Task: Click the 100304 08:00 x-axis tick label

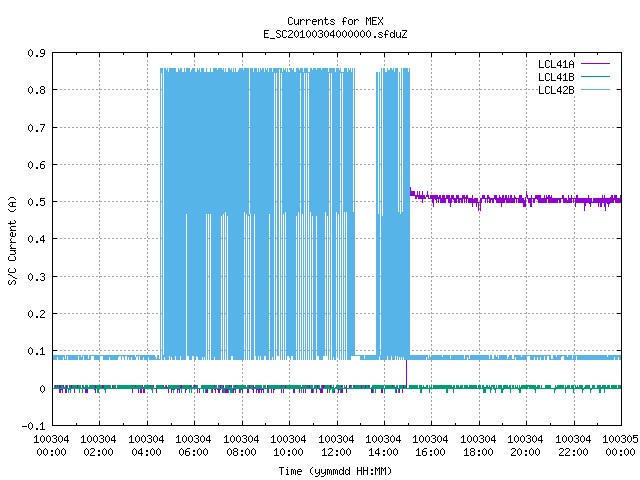Action: click(x=241, y=446)
